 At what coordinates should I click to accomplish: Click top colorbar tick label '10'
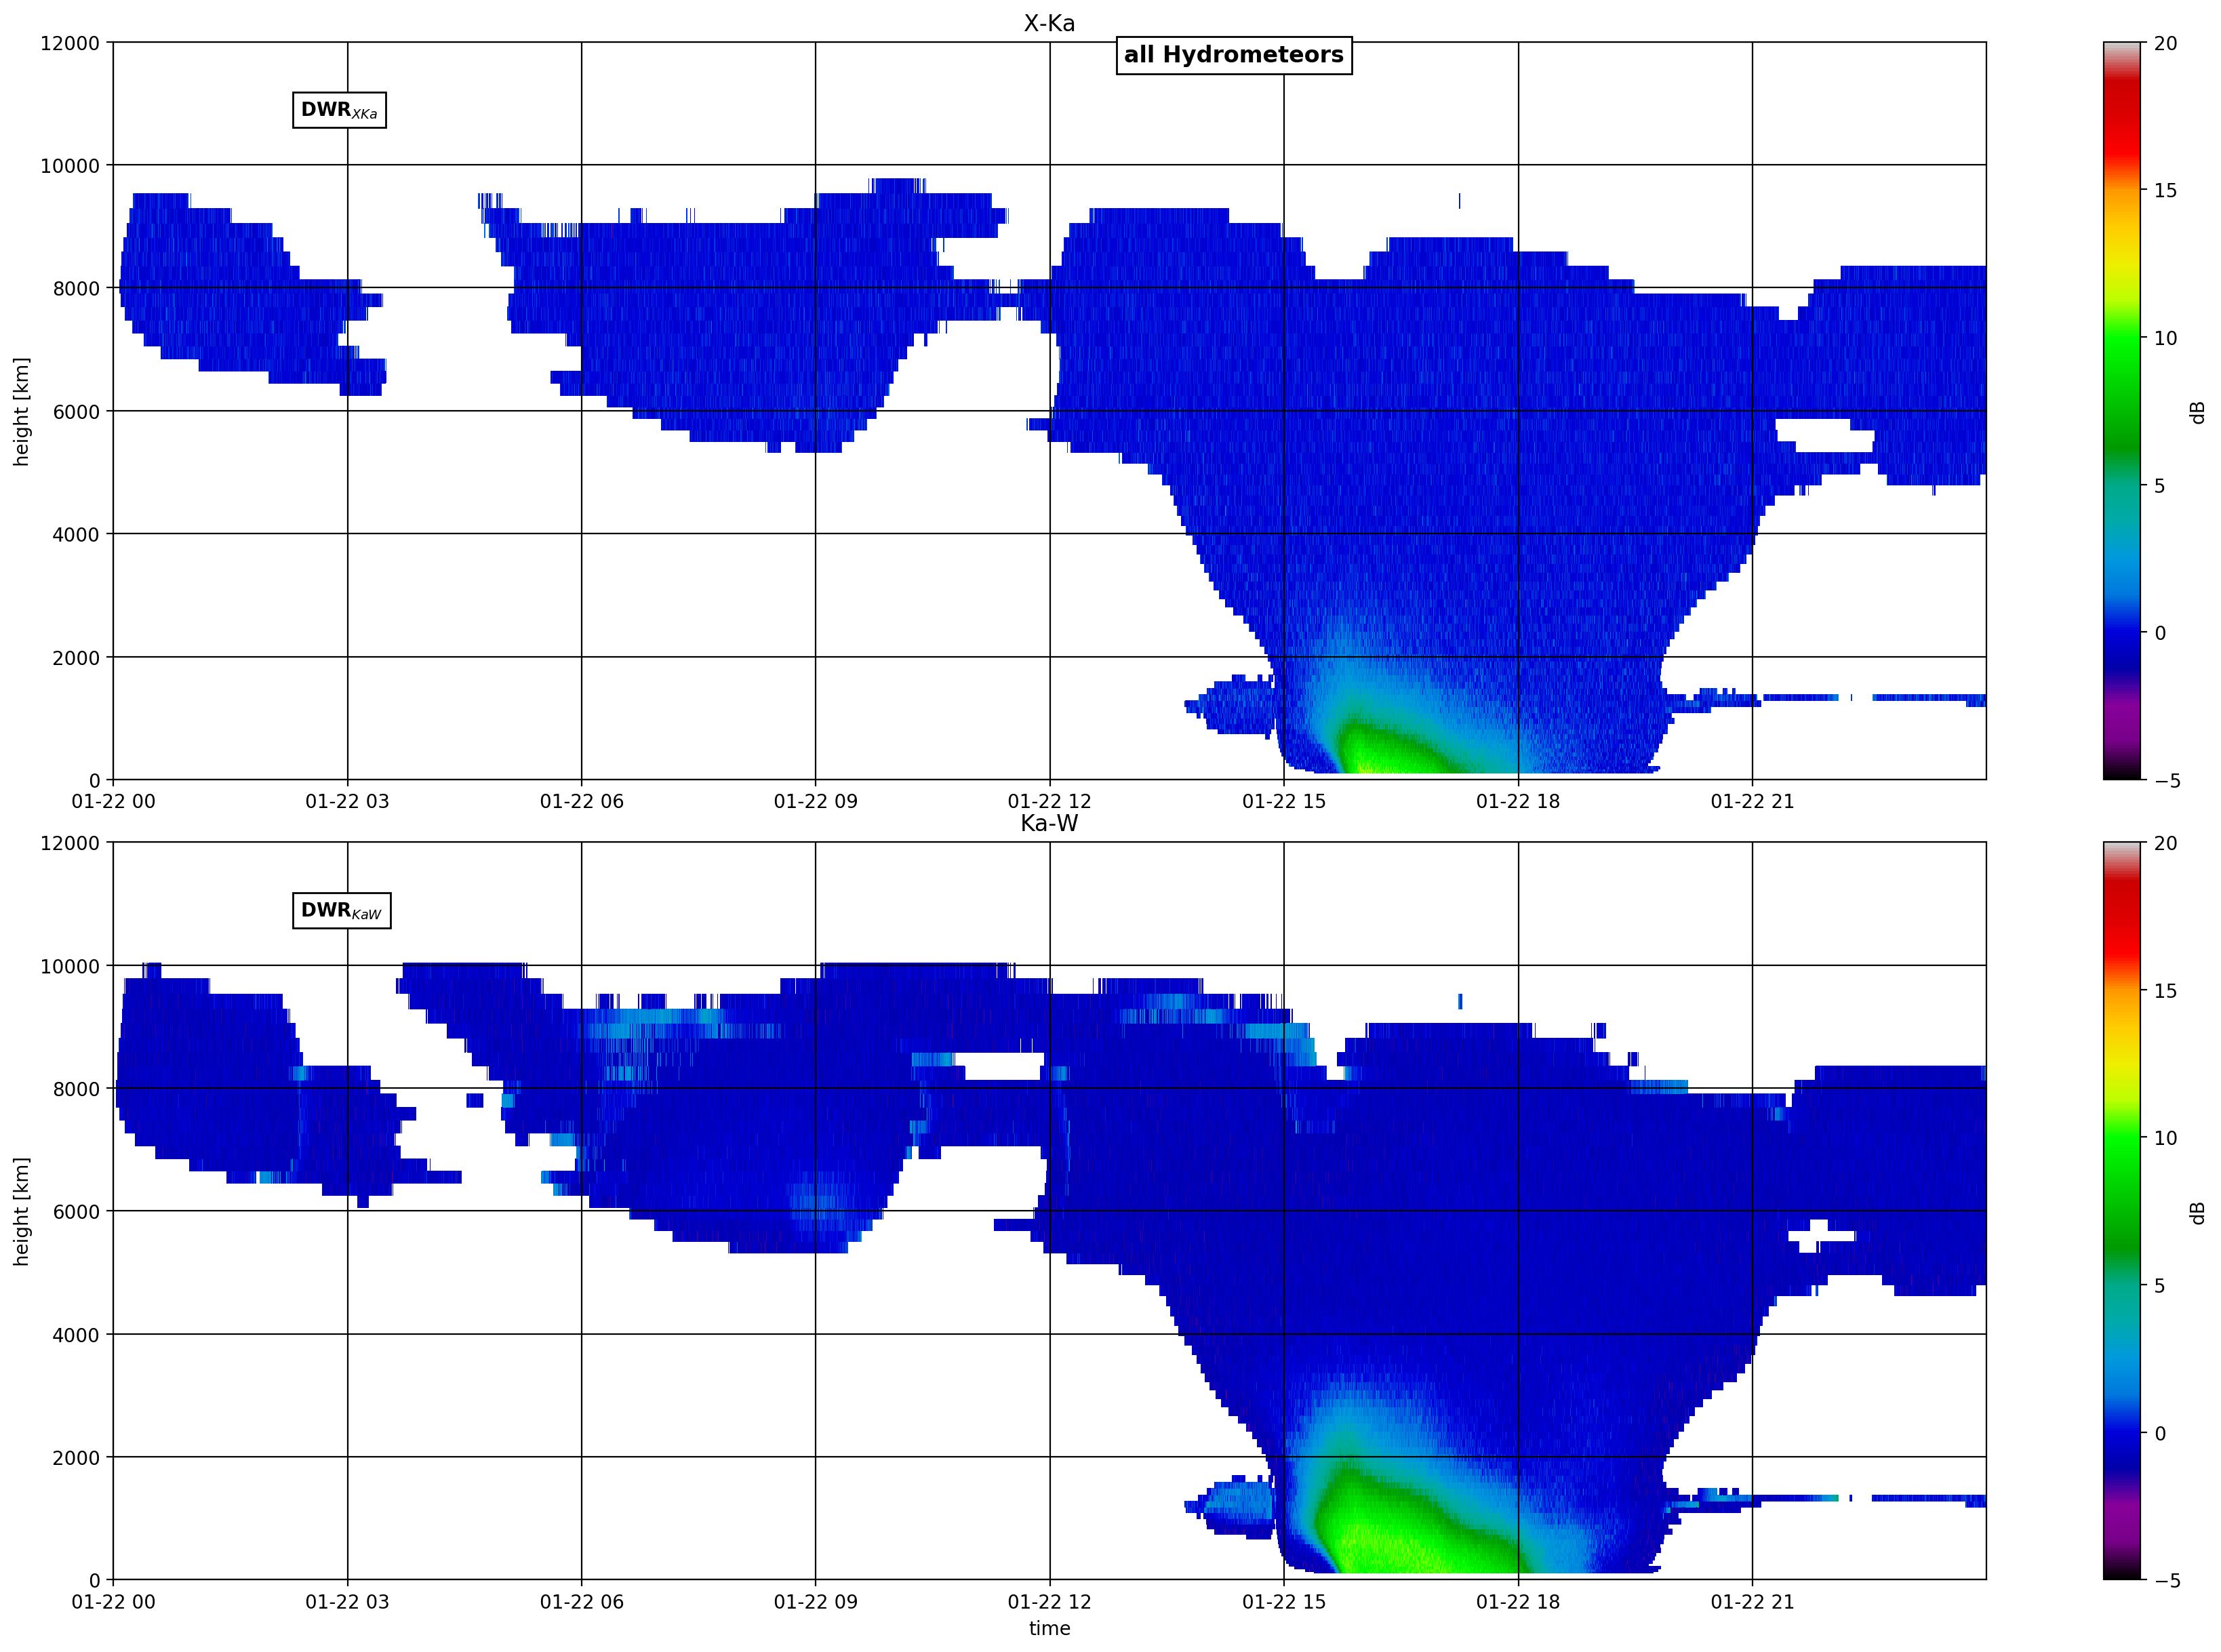click(x=2165, y=338)
